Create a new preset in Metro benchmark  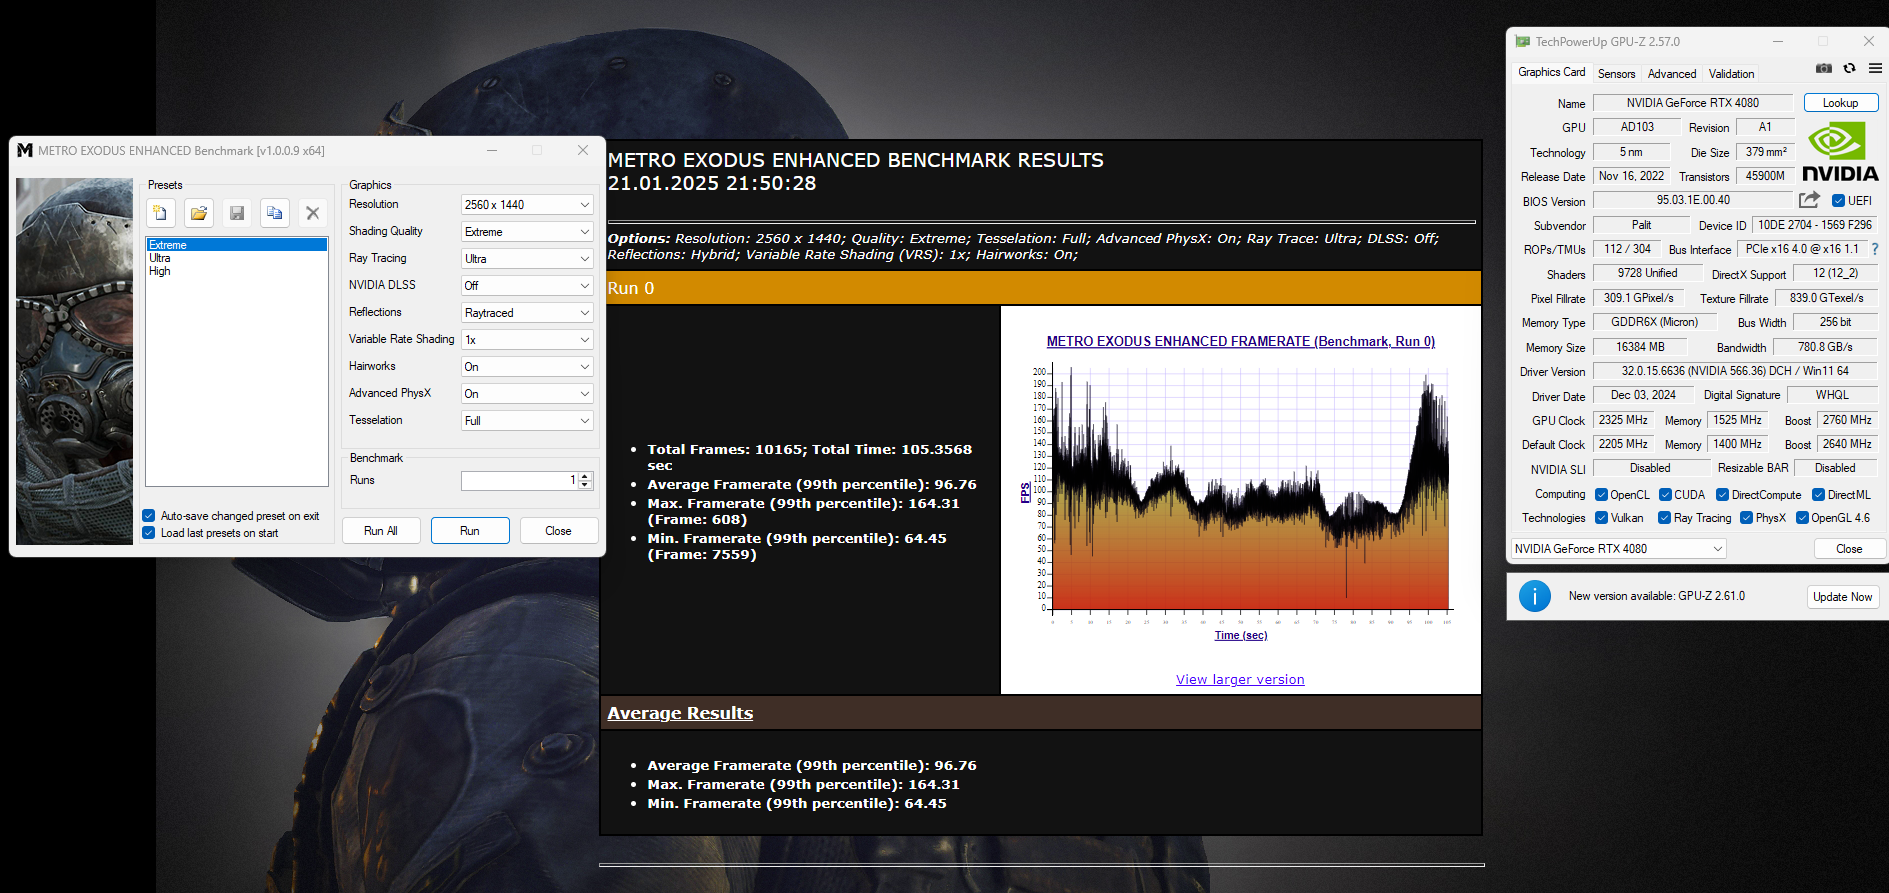click(160, 213)
